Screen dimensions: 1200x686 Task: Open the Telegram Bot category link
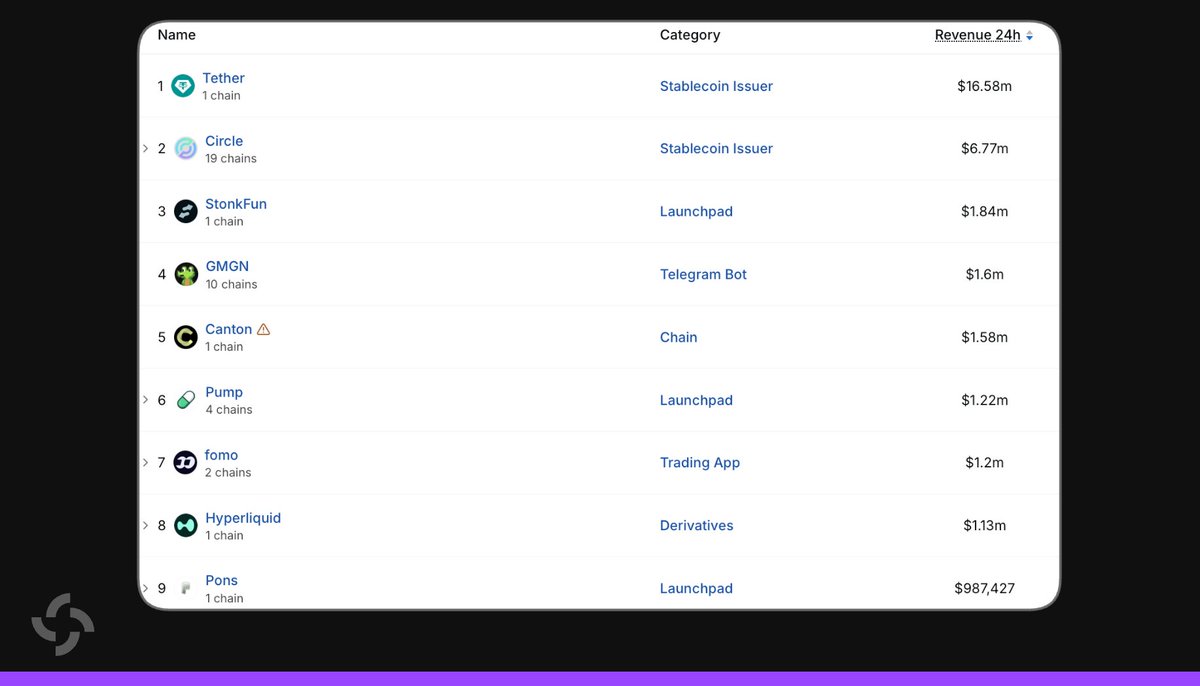(703, 274)
